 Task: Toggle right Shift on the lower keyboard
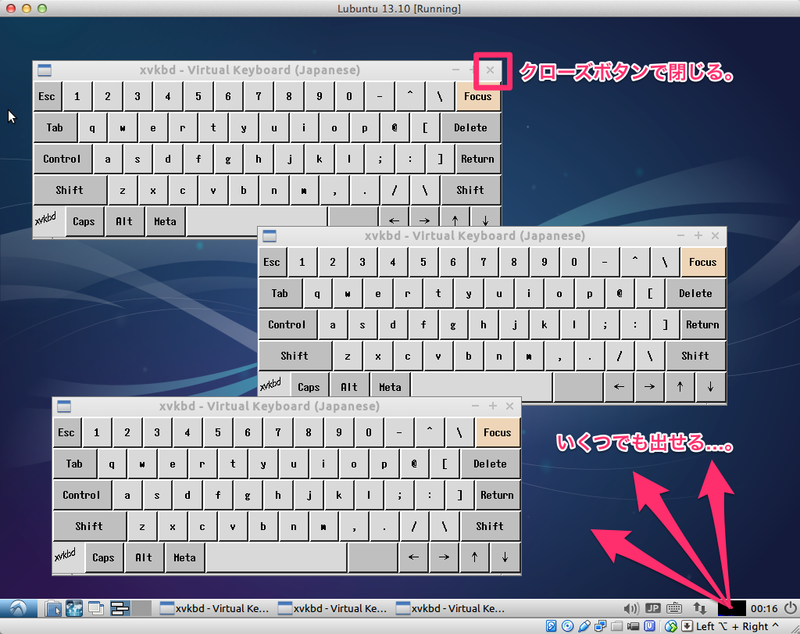click(x=490, y=526)
